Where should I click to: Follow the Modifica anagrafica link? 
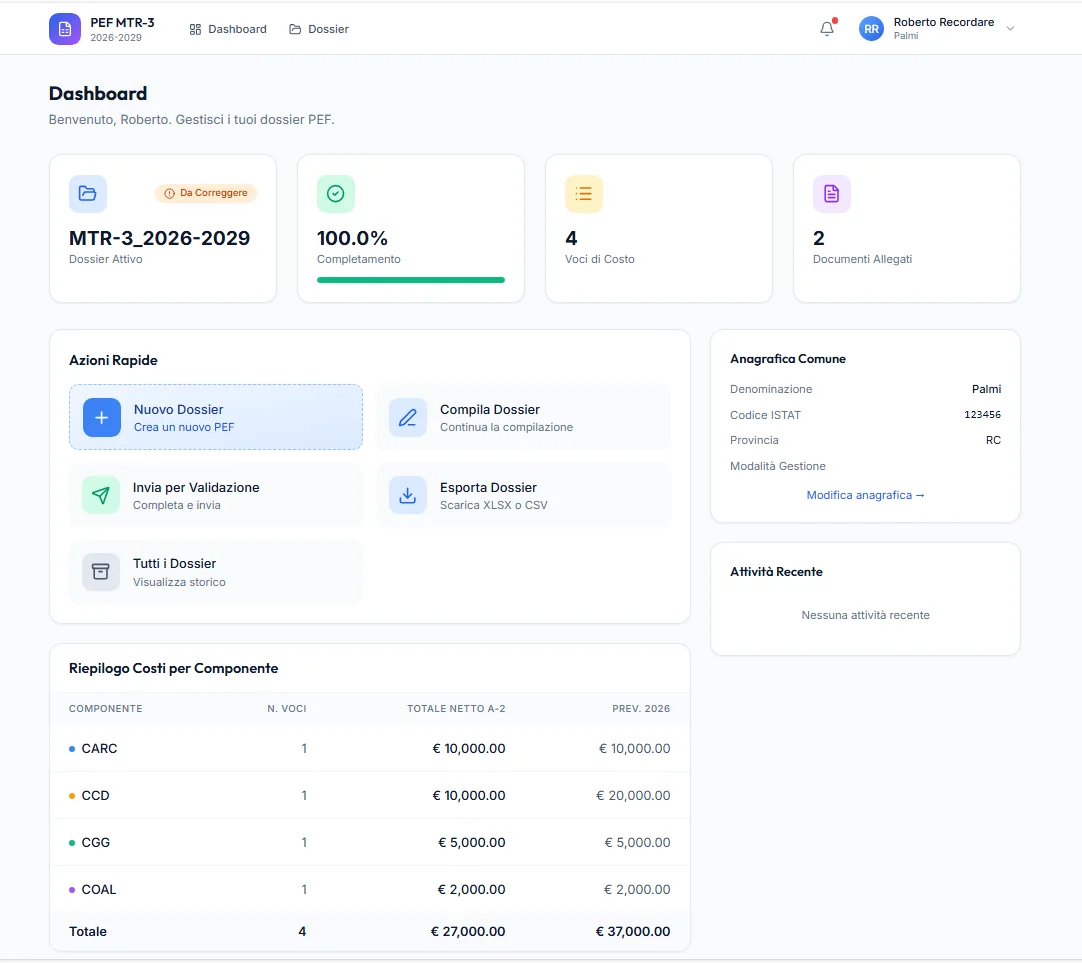[x=865, y=495]
